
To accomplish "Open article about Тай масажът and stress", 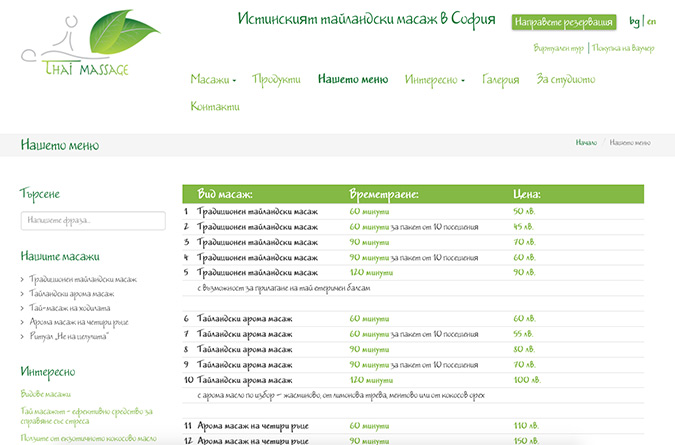I will point(87,416).
